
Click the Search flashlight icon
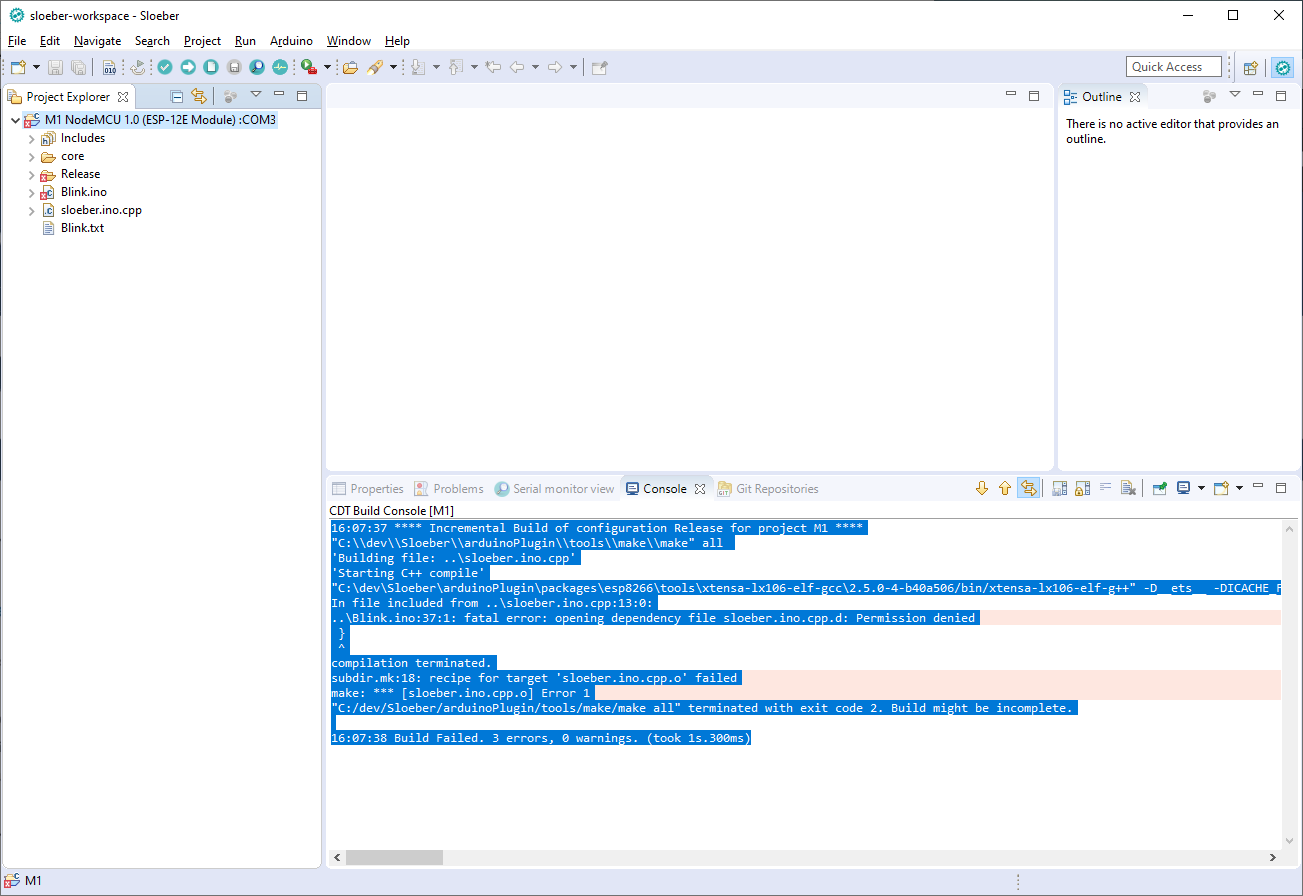tap(375, 67)
